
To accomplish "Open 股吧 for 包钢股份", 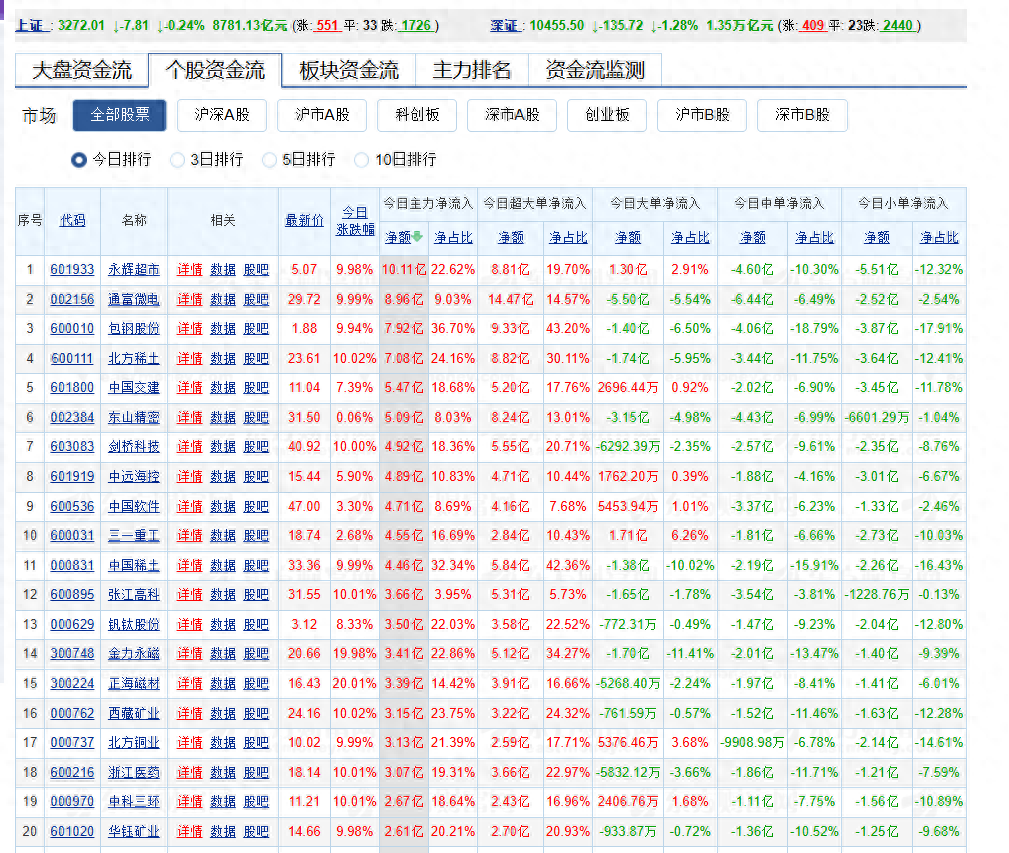I will 256,328.
